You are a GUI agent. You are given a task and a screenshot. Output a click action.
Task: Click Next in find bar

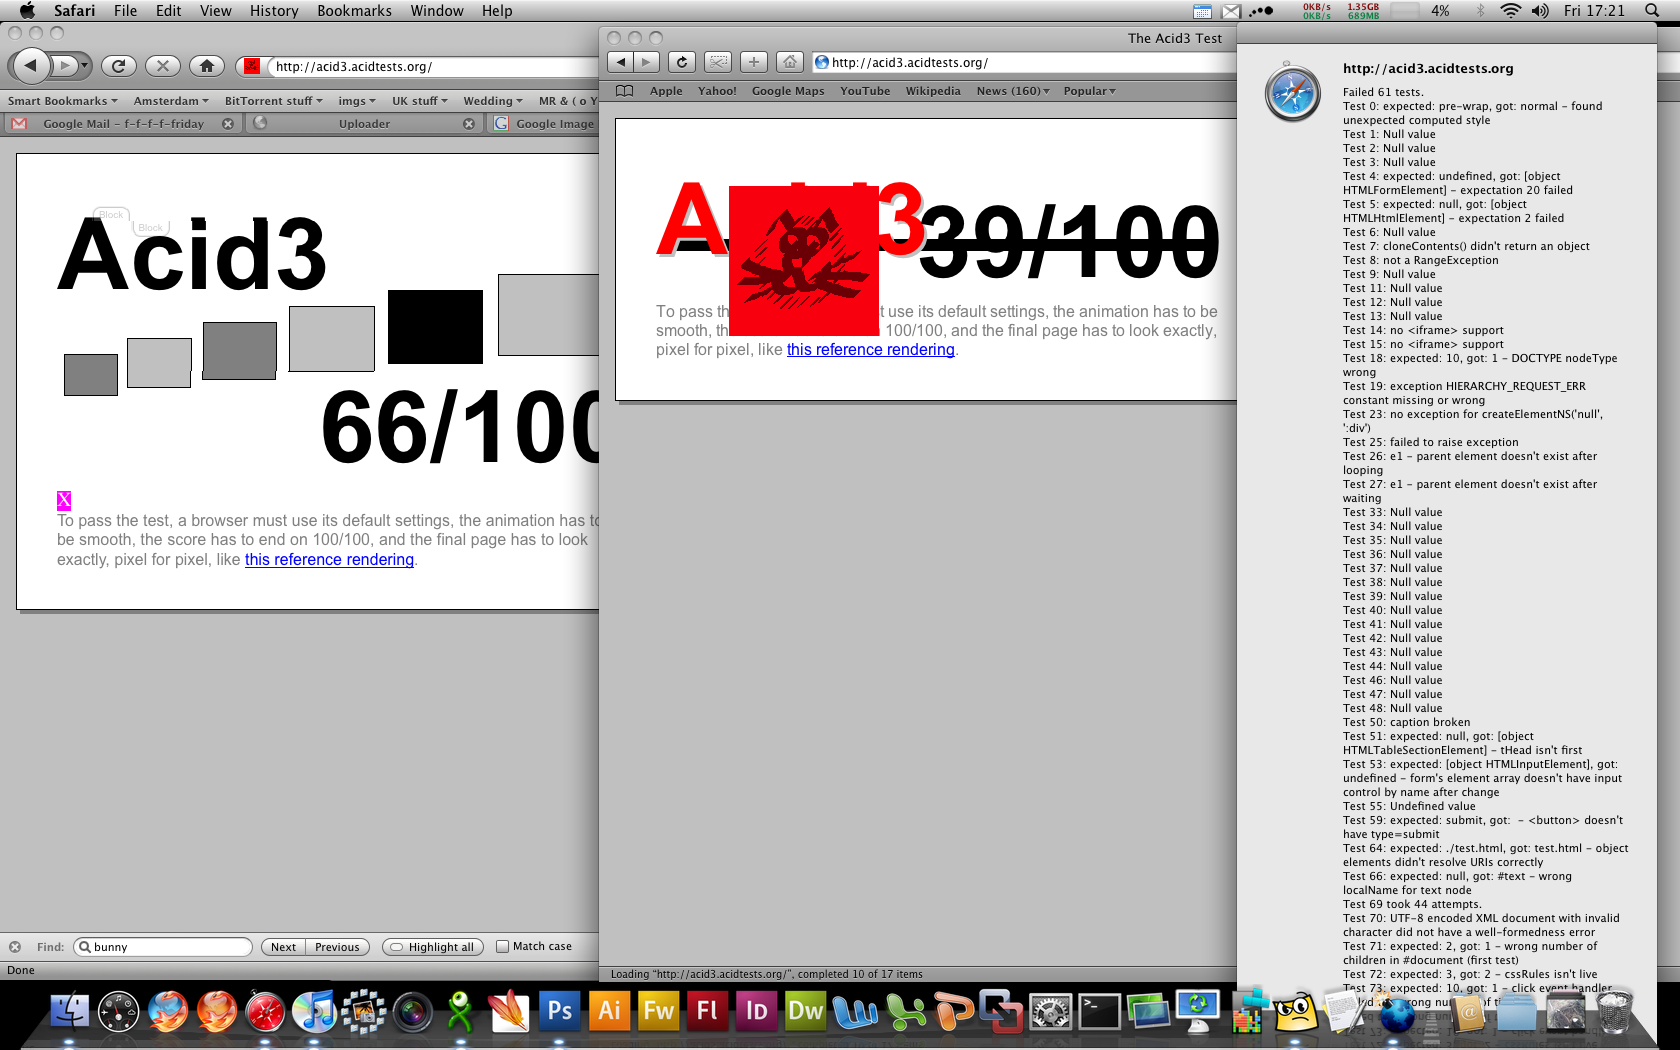click(x=284, y=947)
